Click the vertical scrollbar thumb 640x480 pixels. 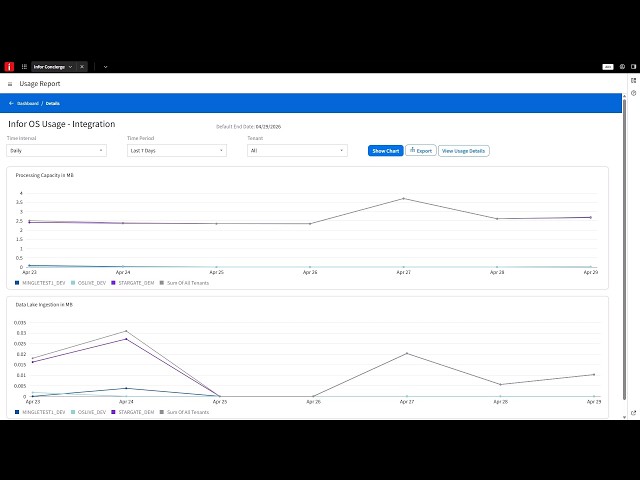coord(624,249)
